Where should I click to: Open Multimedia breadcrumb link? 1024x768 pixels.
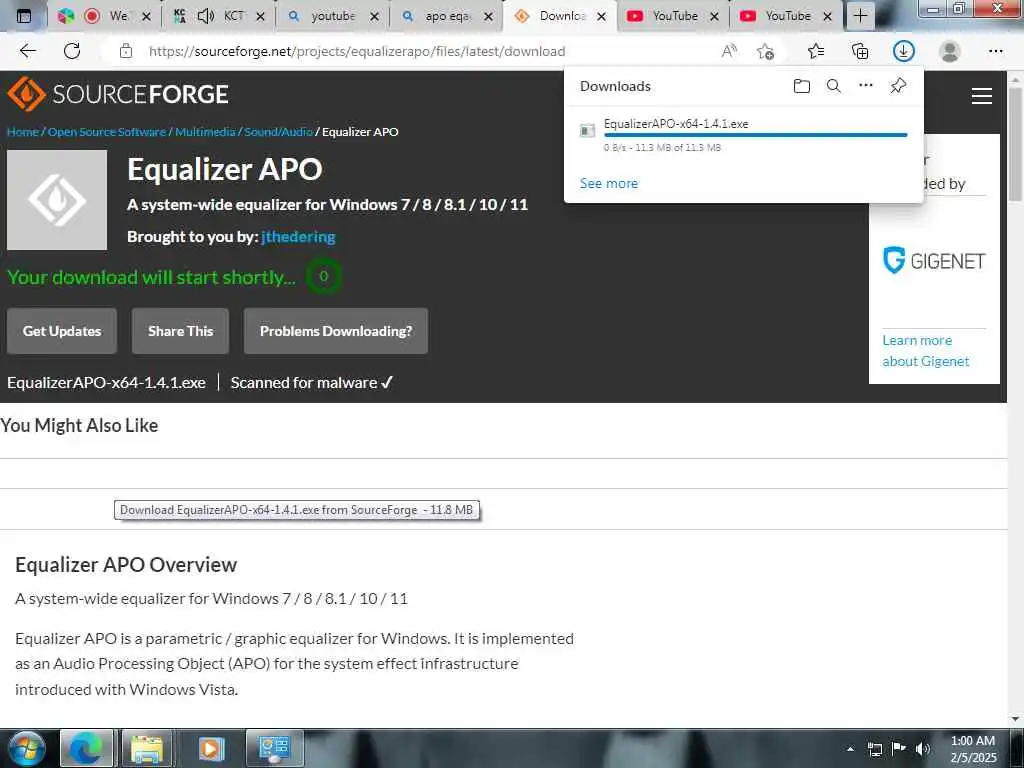(205, 132)
